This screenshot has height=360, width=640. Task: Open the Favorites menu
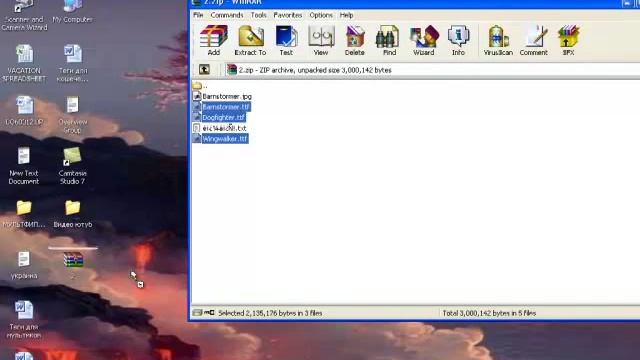tap(288, 15)
